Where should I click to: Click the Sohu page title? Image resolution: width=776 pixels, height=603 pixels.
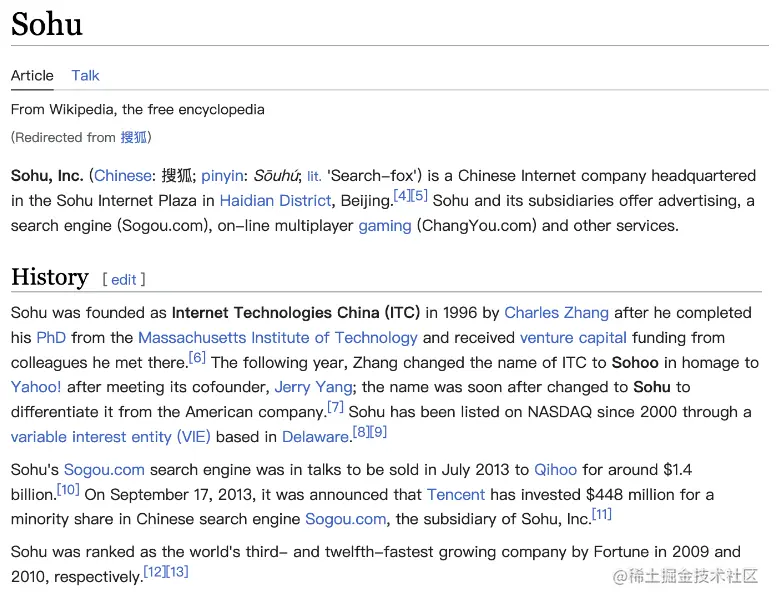(x=47, y=24)
